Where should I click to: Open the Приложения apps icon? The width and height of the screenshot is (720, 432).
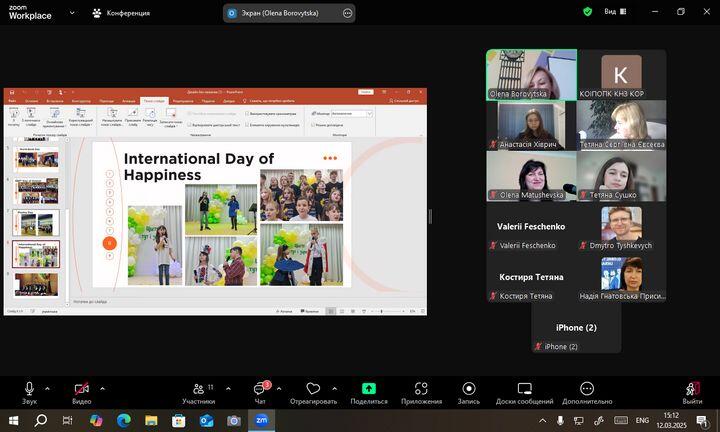421,388
